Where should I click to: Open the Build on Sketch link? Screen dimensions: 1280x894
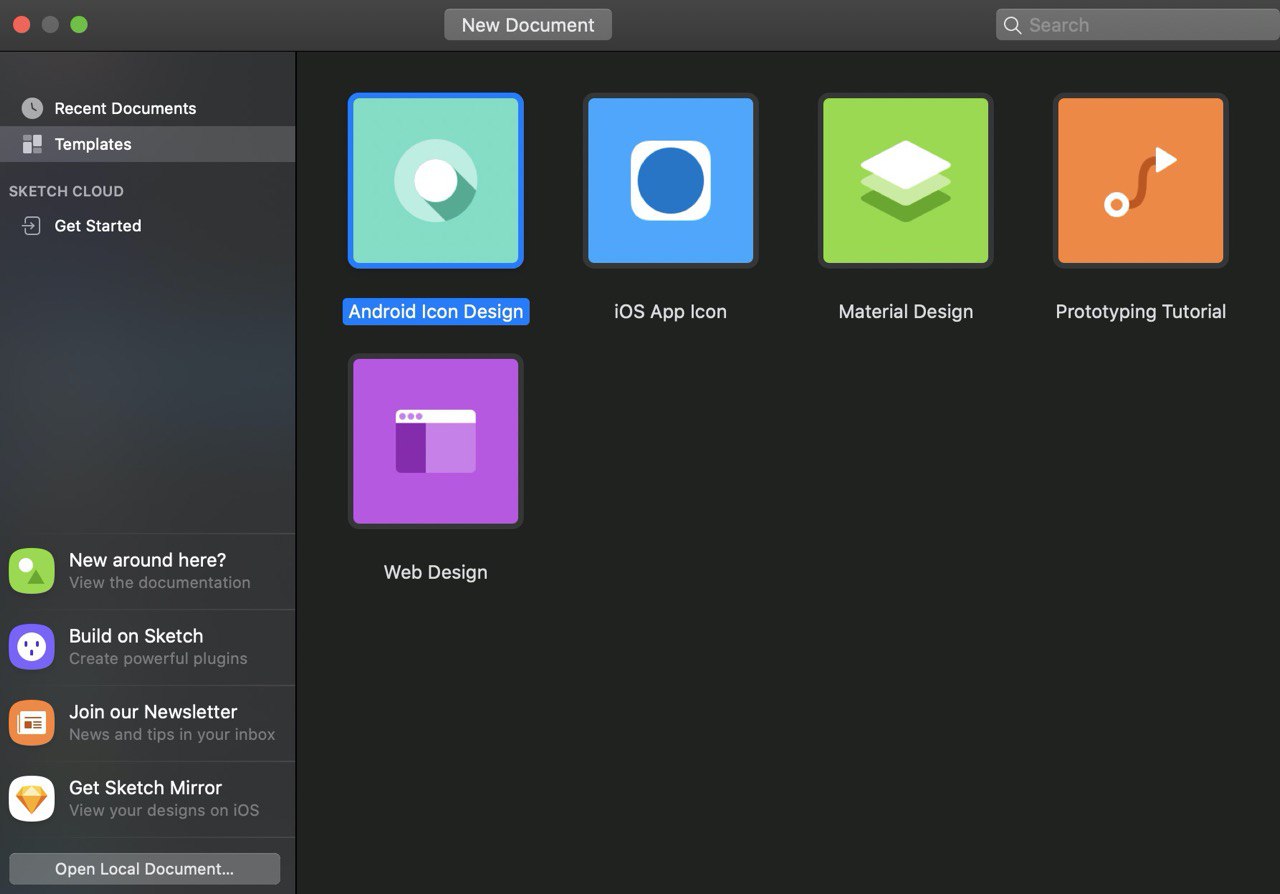point(148,647)
